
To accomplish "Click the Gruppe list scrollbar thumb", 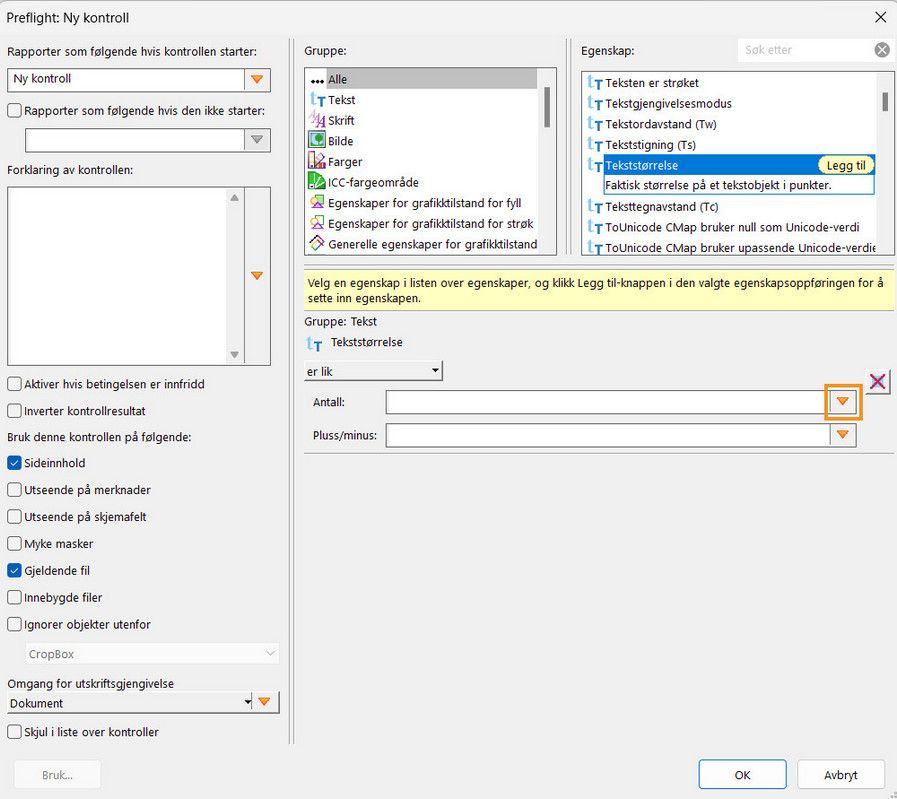I will pyautogui.click(x=547, y=107).
